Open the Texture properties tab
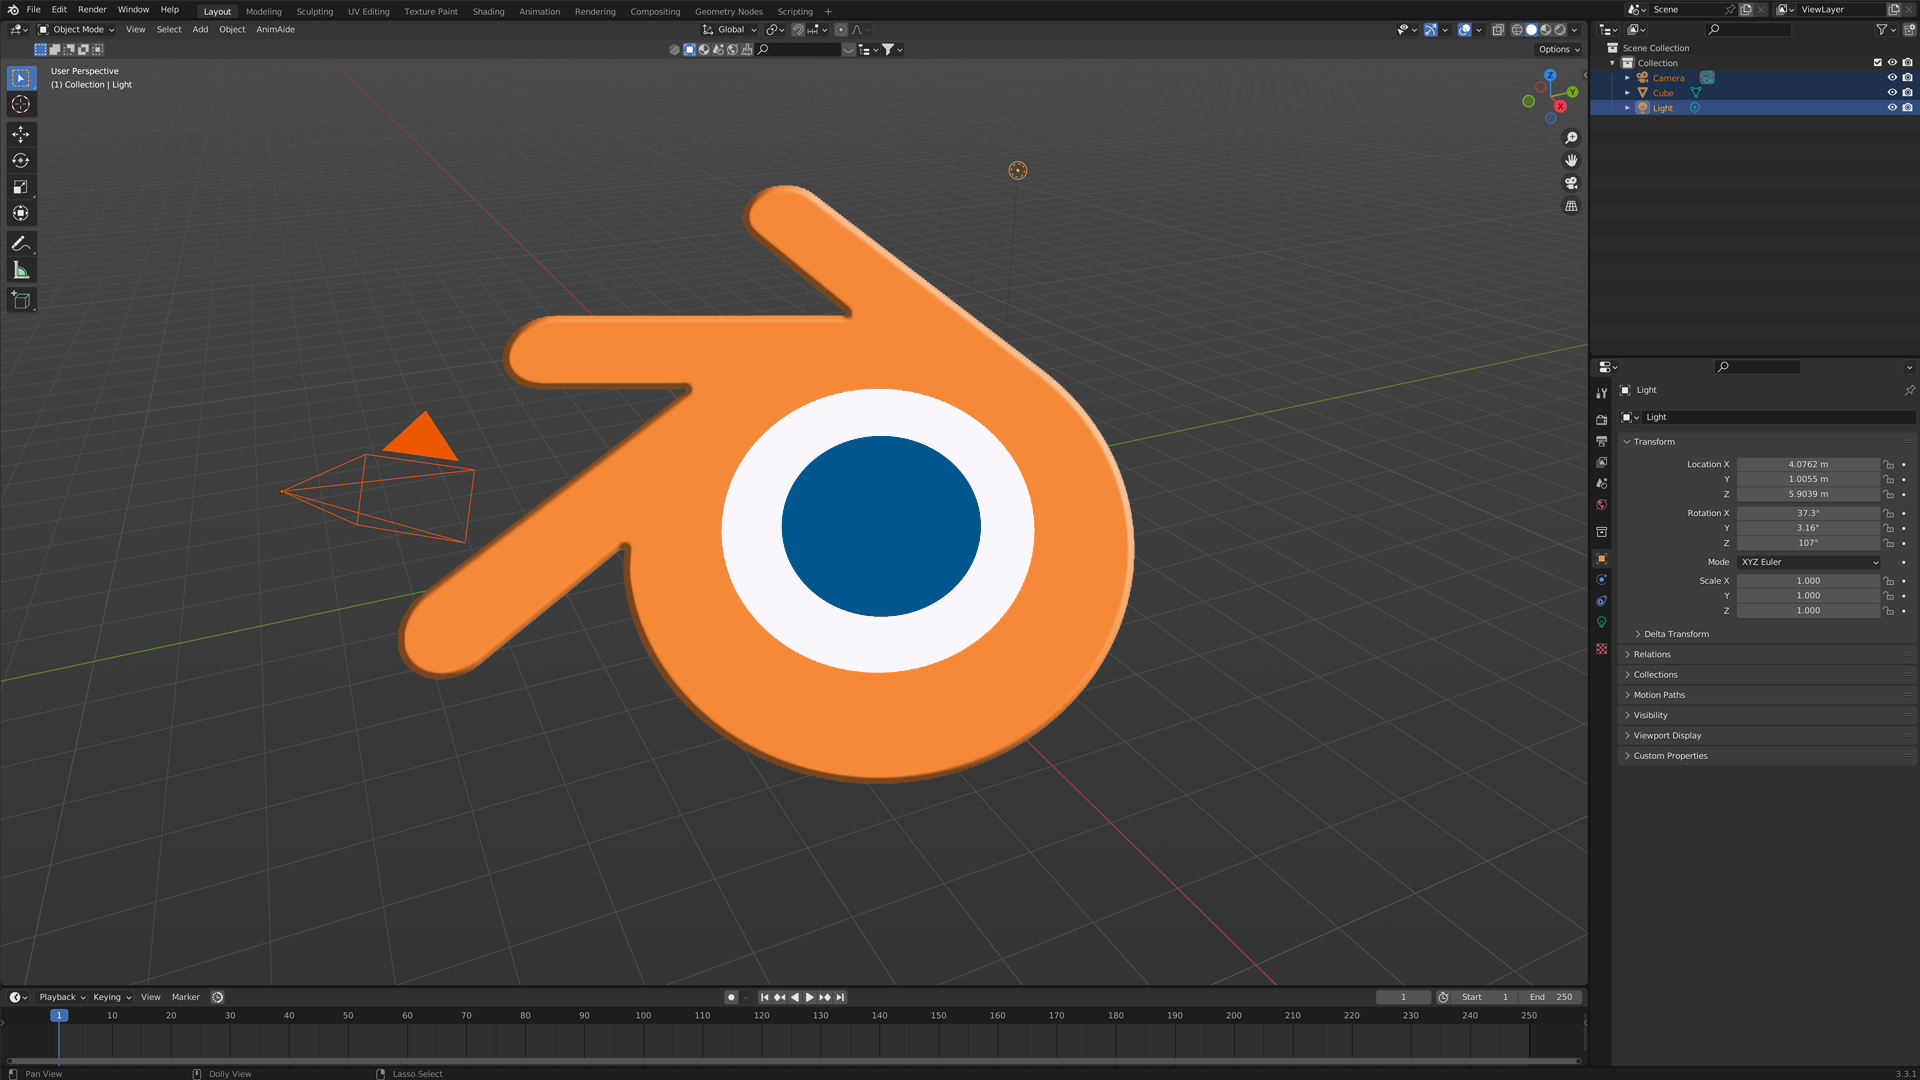The width and height of the screenshot is (1920, 1080). pyautogui.click(x=1601, y=649)
